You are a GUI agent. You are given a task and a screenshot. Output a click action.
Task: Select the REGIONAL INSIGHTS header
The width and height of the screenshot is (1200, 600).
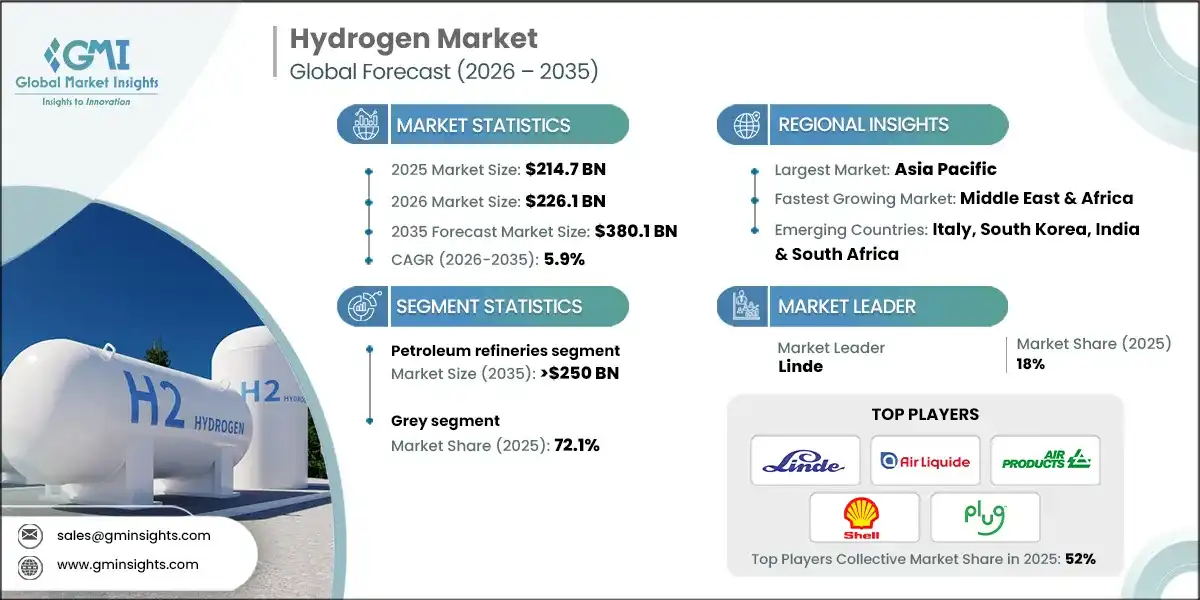click(862, 124)
